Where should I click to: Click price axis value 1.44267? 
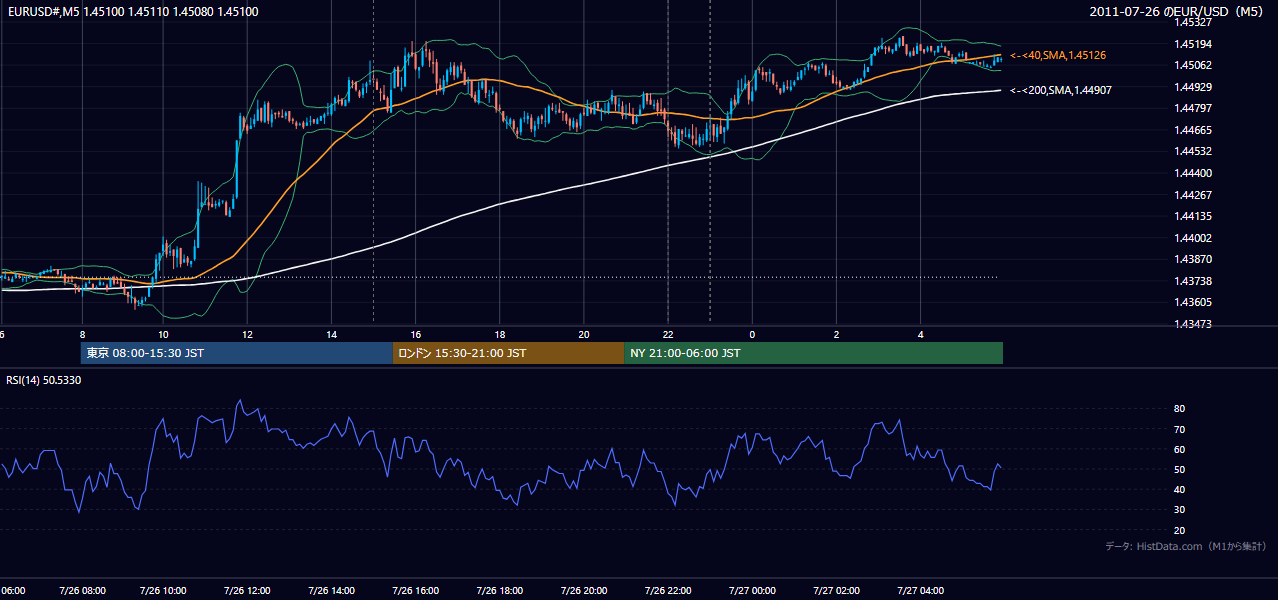click(x=1193, y=195)
